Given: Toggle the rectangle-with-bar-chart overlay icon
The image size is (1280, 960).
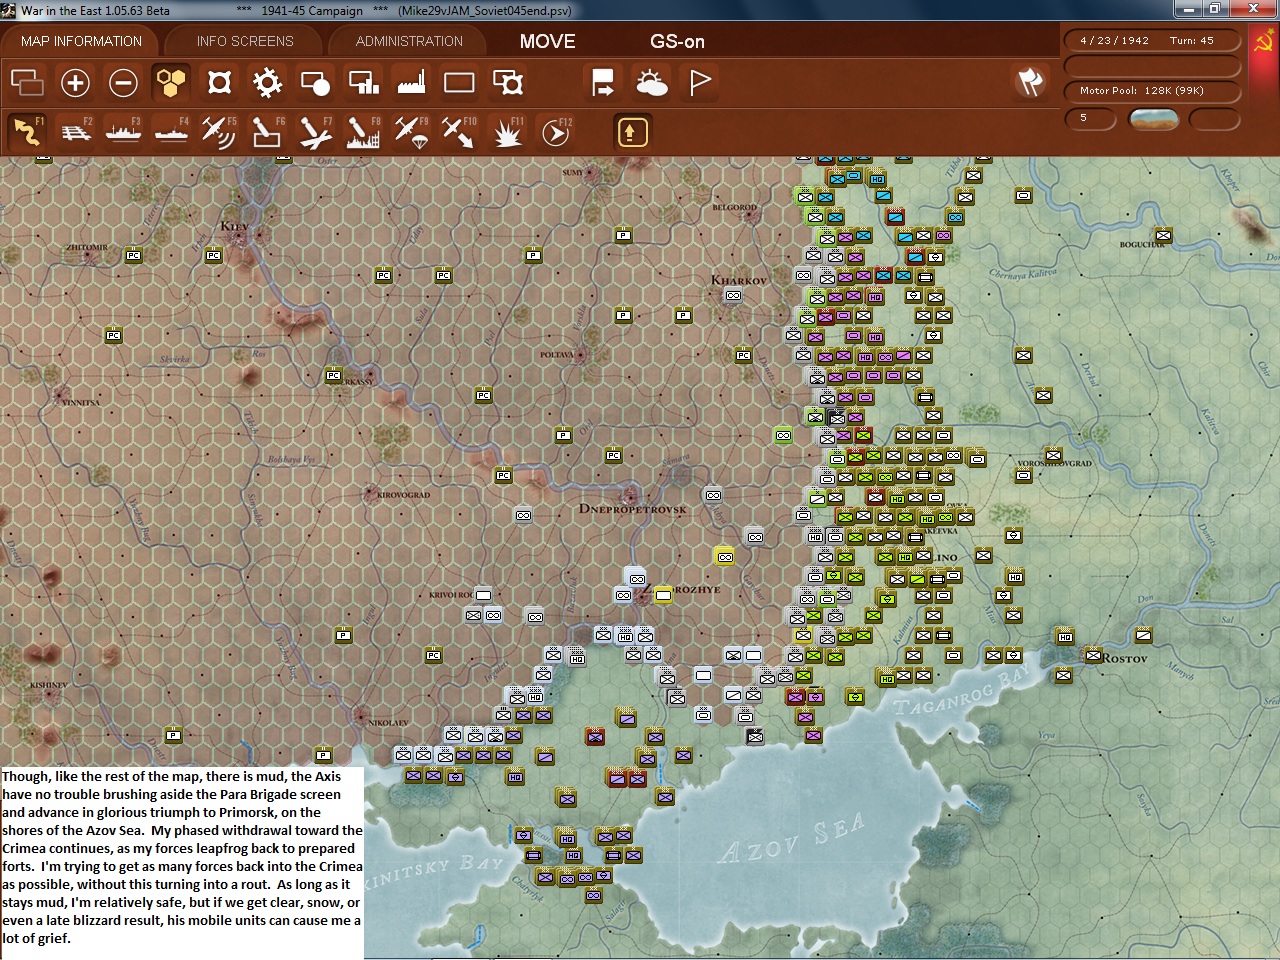Looking at the screenshot, I should point(363,82).
